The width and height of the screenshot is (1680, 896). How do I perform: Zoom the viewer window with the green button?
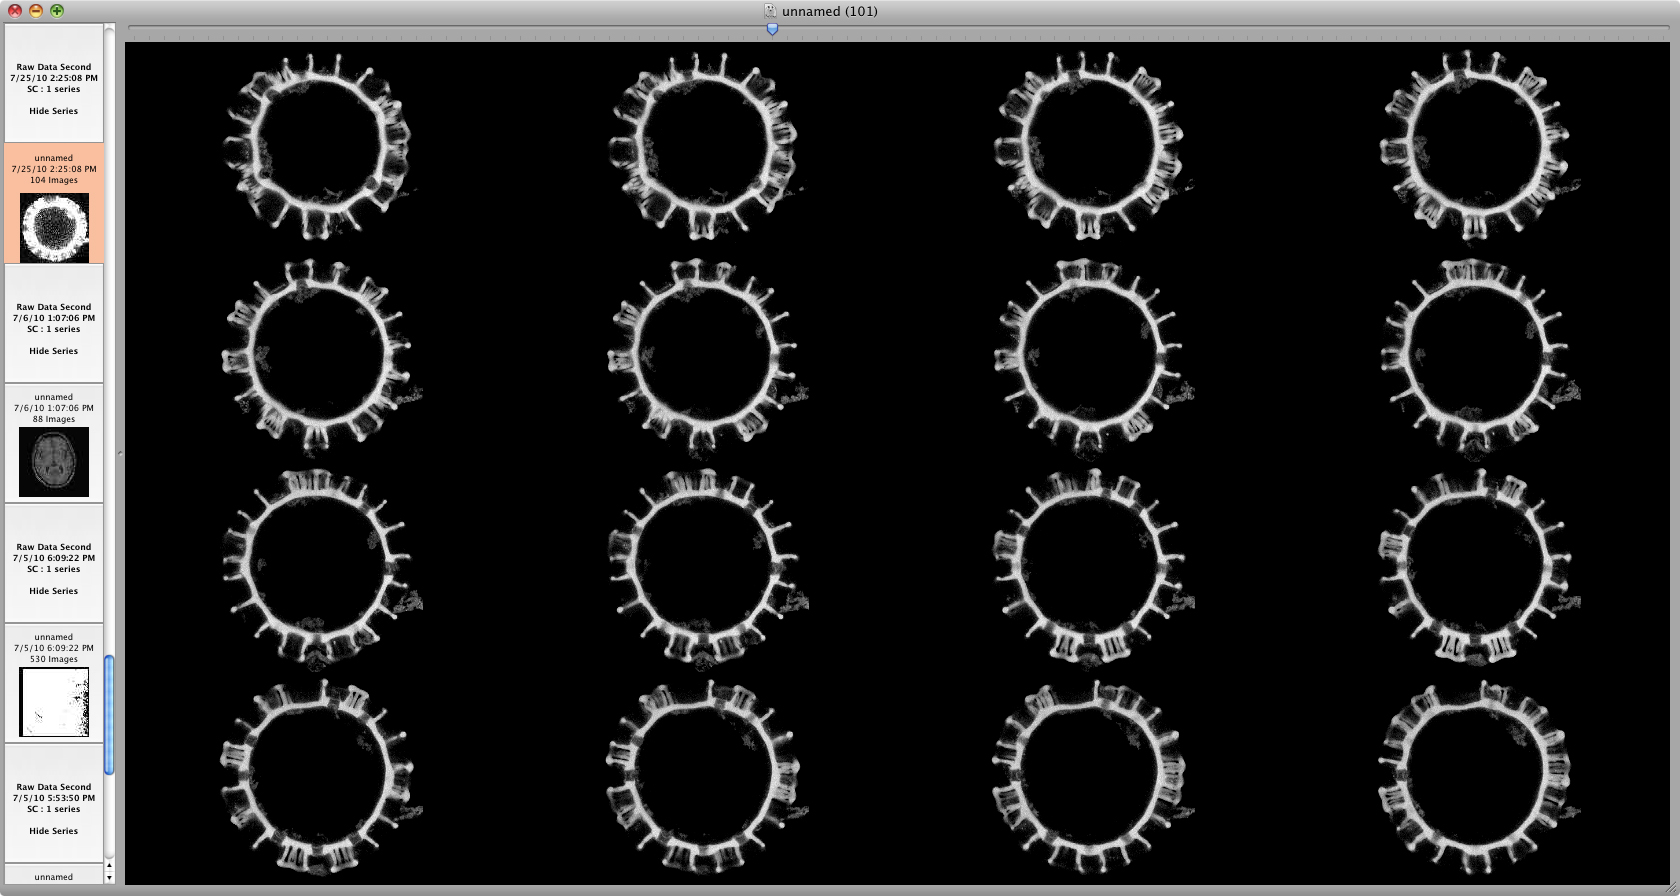pyautogui.click(x=57, y=11)
